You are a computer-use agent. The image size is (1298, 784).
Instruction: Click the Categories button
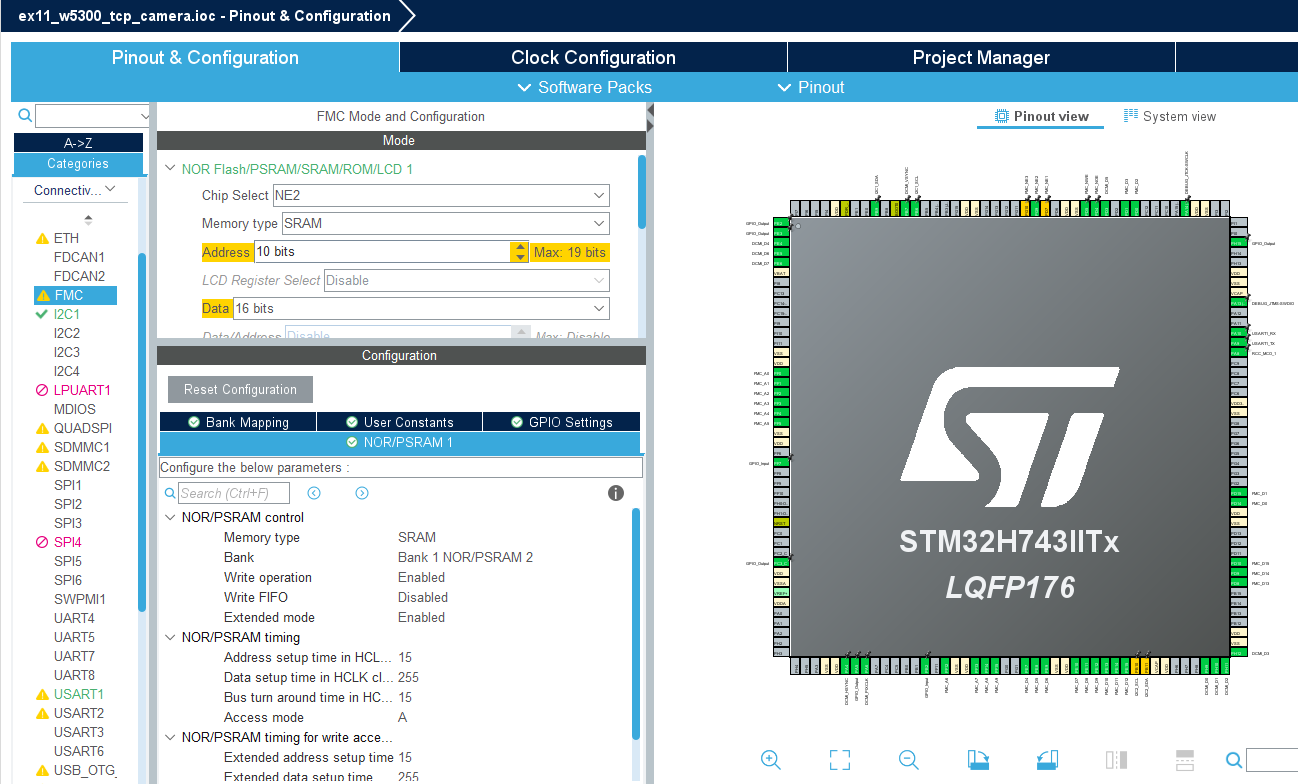click(77, 164)
